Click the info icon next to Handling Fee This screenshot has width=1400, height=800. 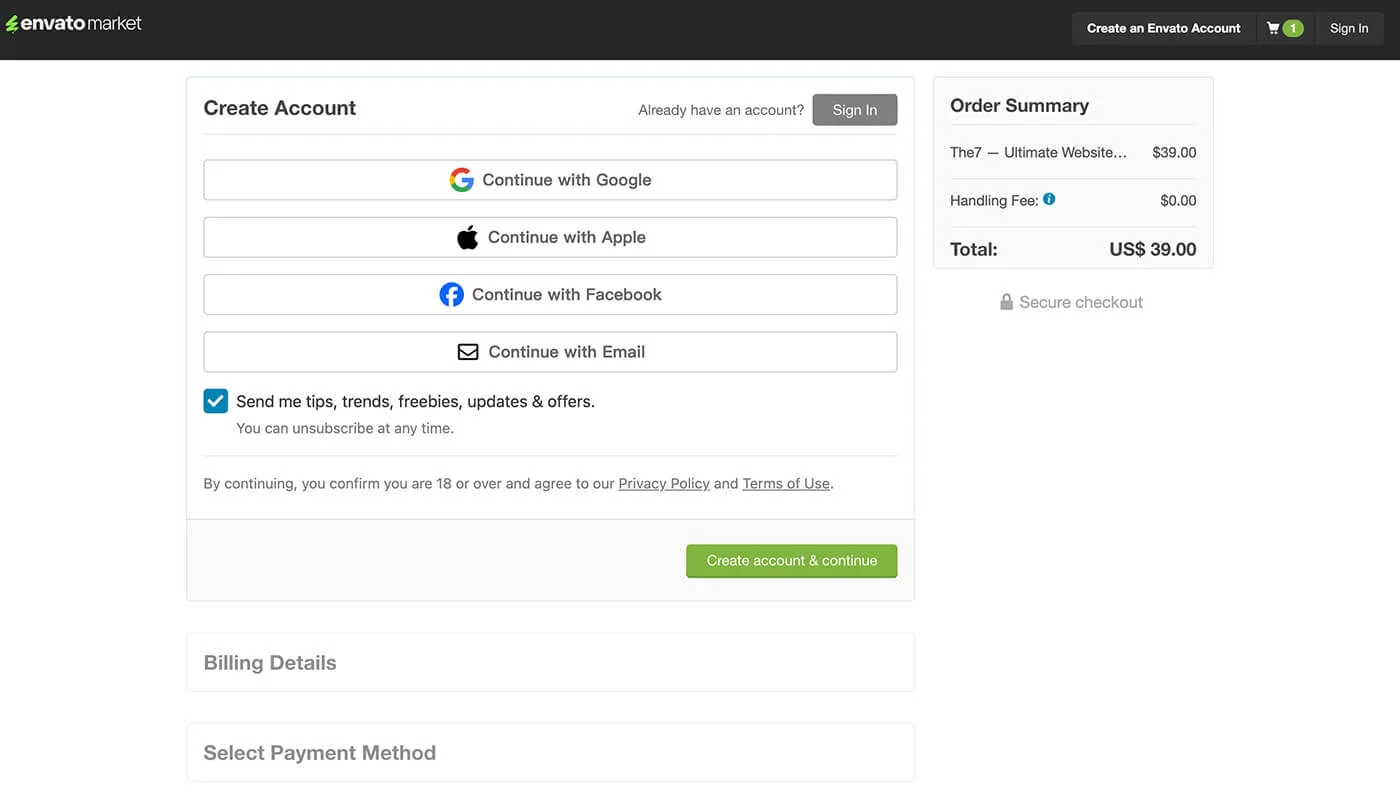1049,199
